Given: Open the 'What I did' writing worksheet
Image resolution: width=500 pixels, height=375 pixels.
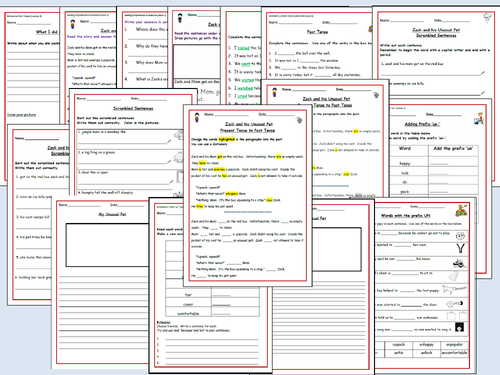Looking at the screenshot, I should pyautogui.click(x=32, y=67).
